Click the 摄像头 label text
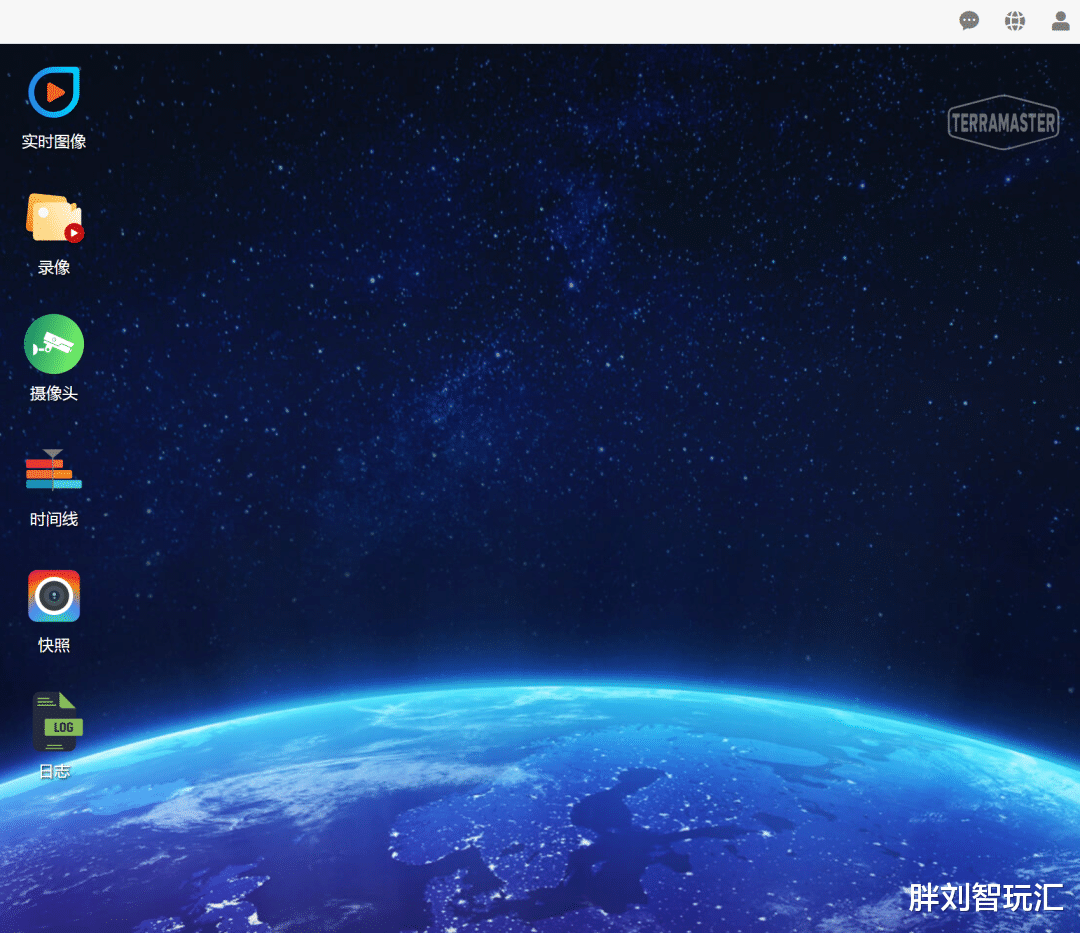The image size is (1080, 933). click(x=54, y=393)
